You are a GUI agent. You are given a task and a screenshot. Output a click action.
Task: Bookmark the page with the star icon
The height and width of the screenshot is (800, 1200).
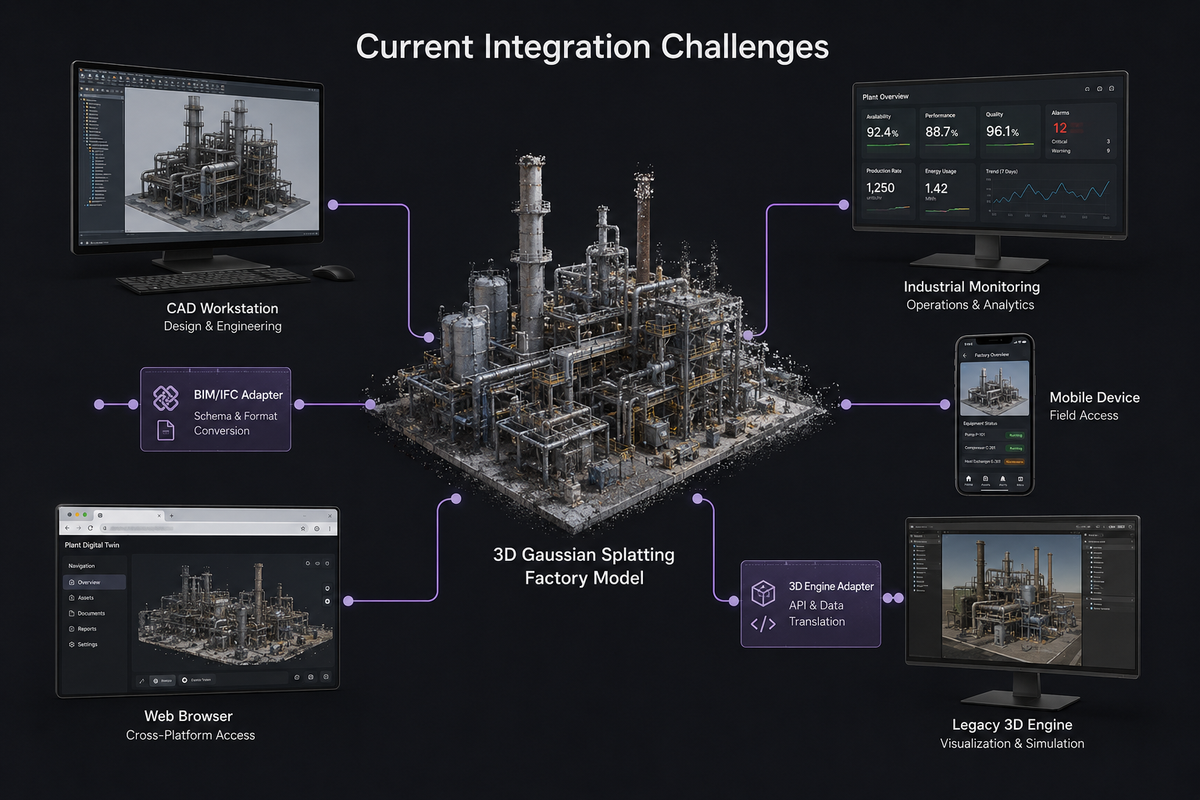pyautogui.click(x=303, y=529)
